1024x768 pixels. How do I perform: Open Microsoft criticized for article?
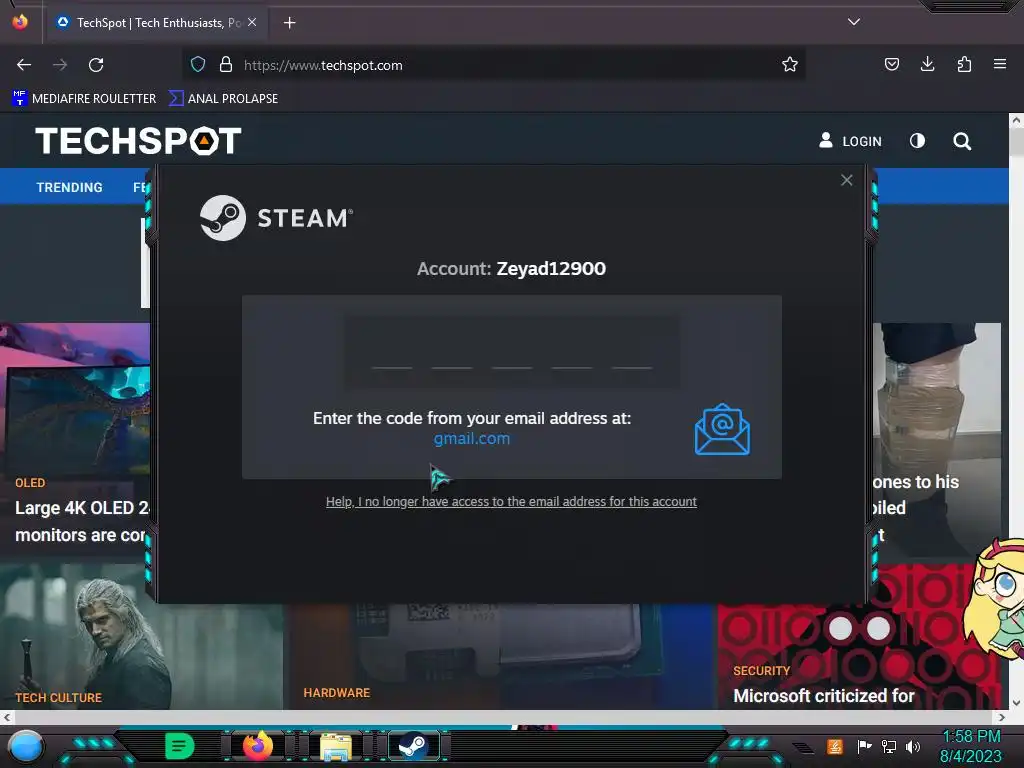[x=824, y=696]
